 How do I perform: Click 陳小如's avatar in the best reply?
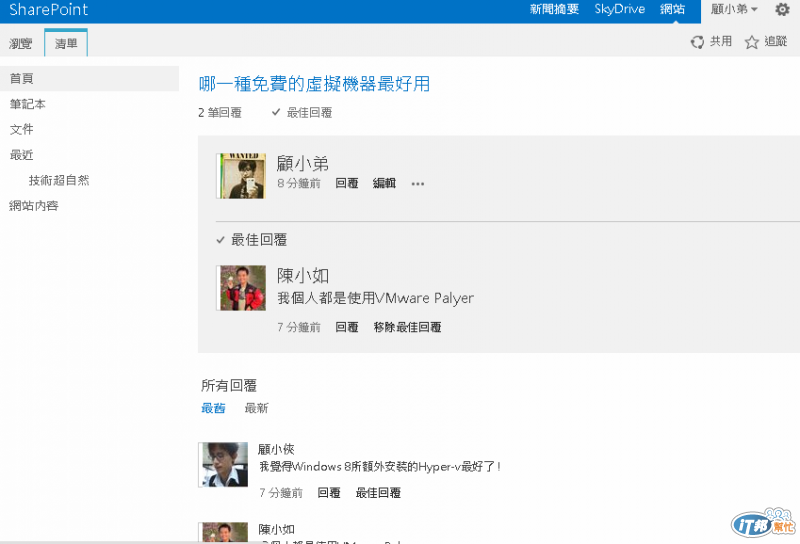pos(241,288)
